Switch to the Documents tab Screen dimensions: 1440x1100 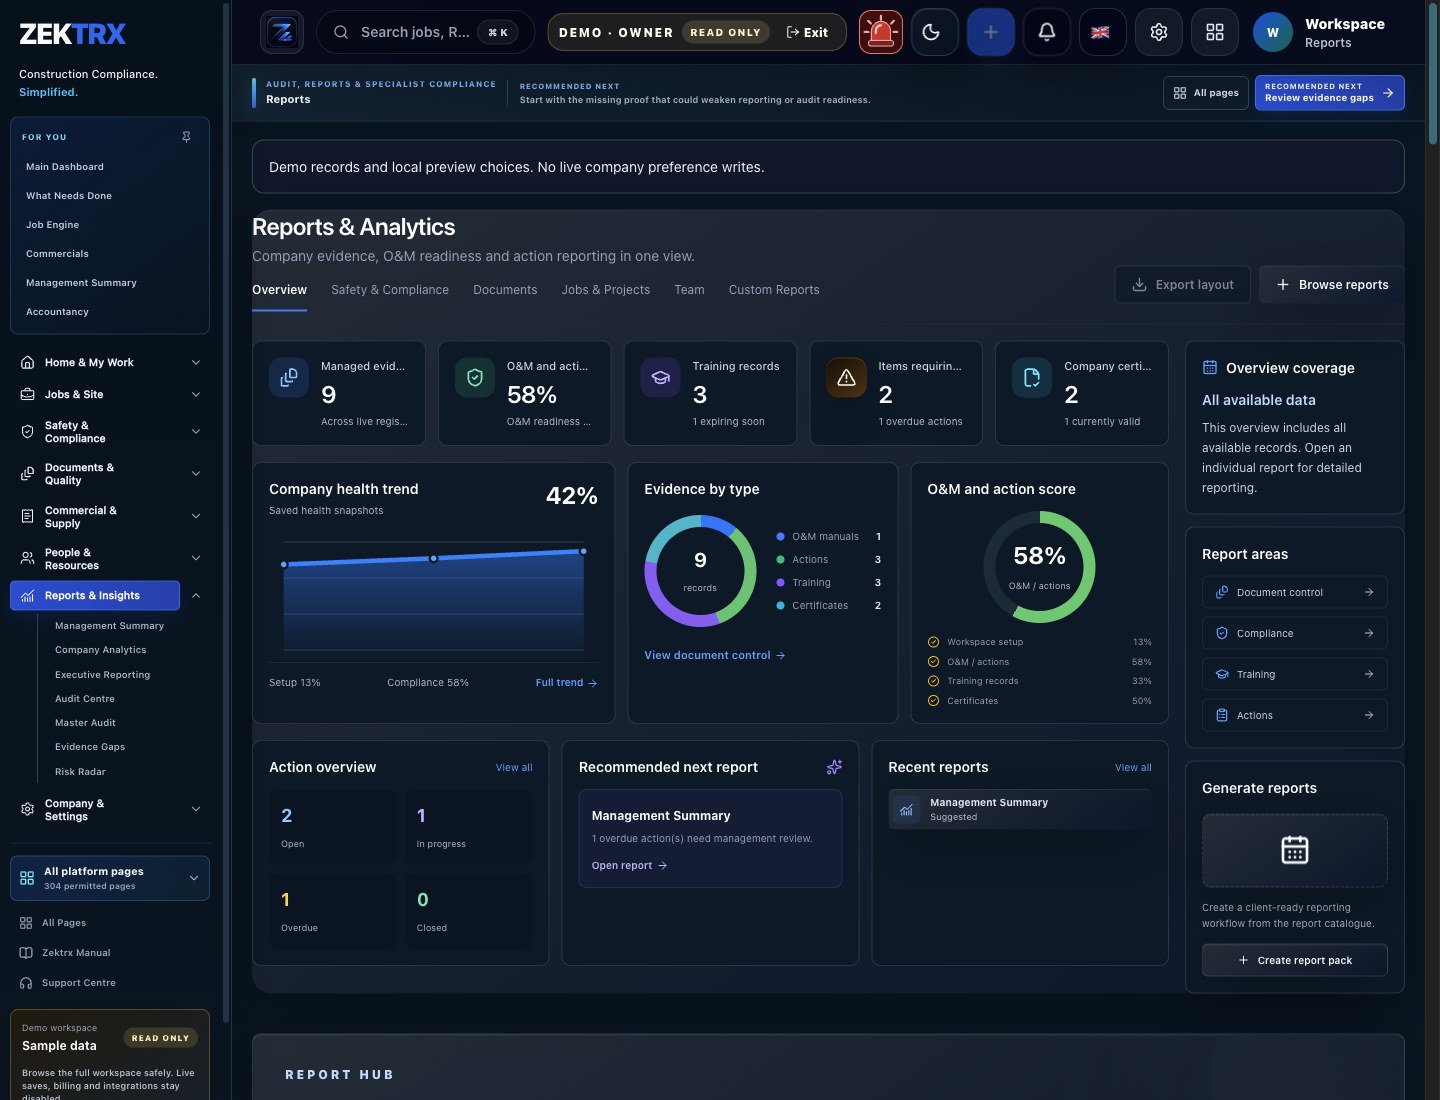click(505, 290)
